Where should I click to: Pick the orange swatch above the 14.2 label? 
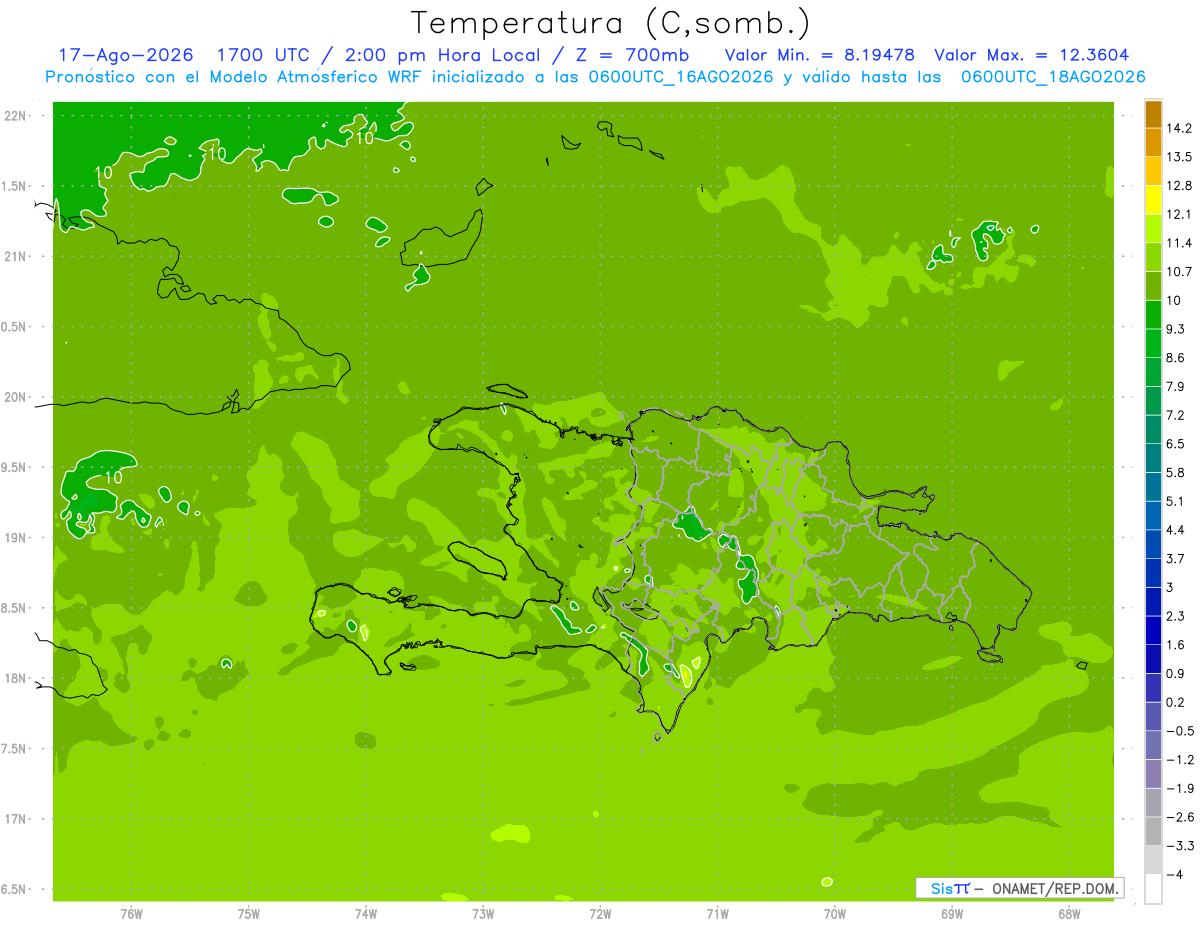(x=1153, y=114)
